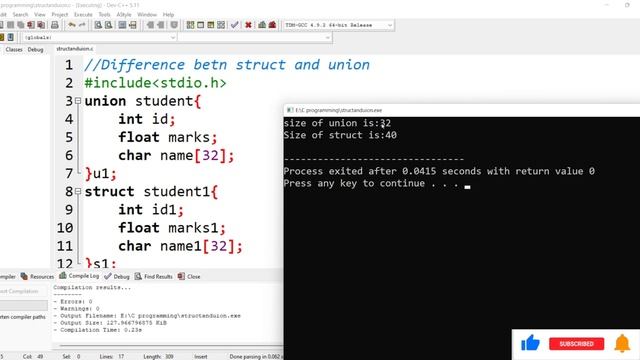640x360 pixels.
Task: Click the compilation progress bar
Action: point(23,305)
